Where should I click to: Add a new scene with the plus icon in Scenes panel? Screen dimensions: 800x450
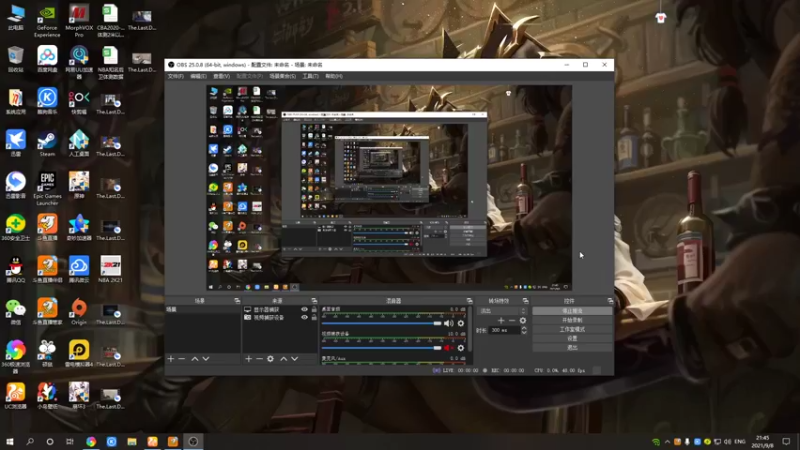coord(171,359)
